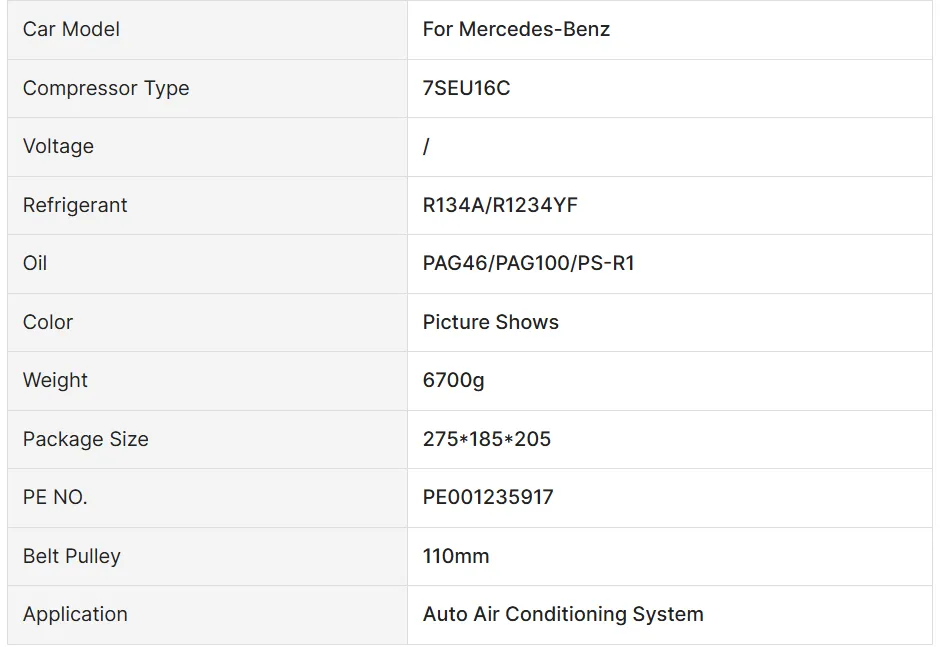Screen dimensions: 944x647
Task: Click the 'Car Model' label cell
Action: click(x=71, y=29)
